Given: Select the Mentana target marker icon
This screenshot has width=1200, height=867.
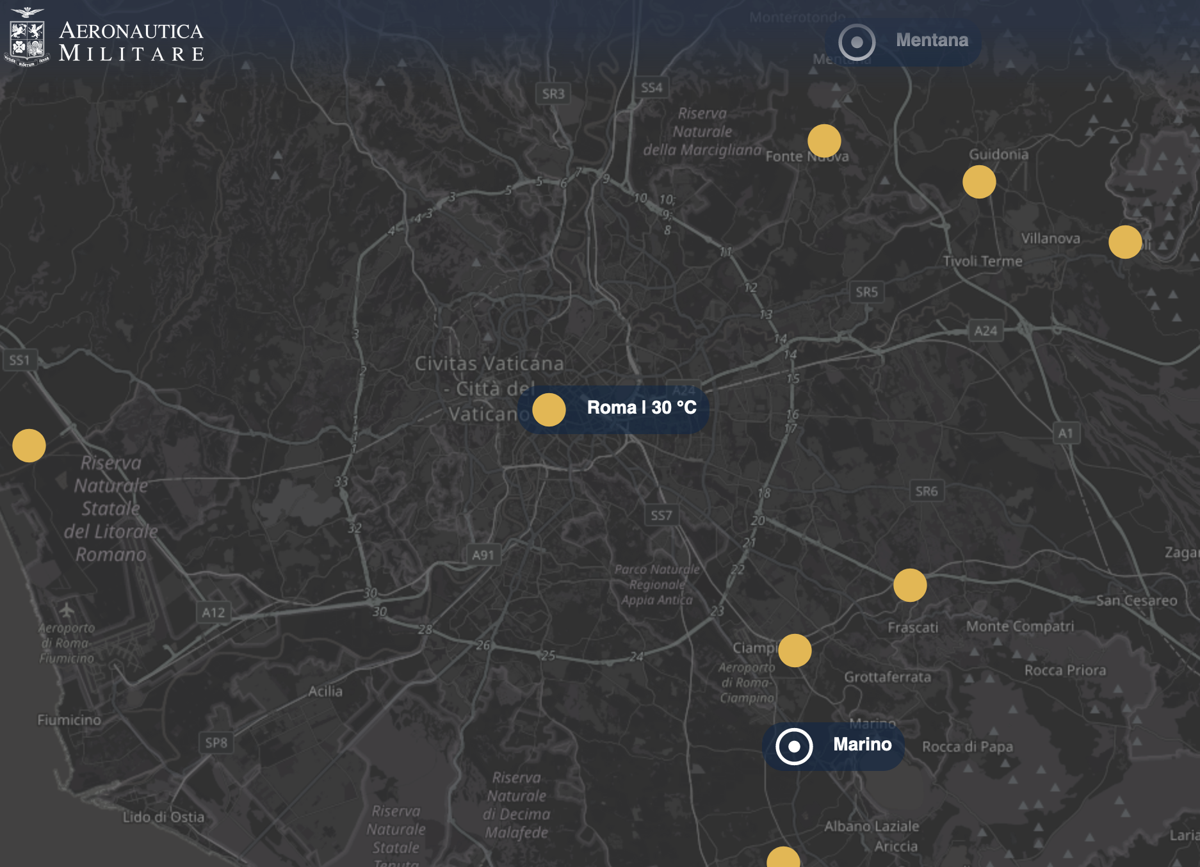Looking at the screenshot, I should [x=857, y=42].
